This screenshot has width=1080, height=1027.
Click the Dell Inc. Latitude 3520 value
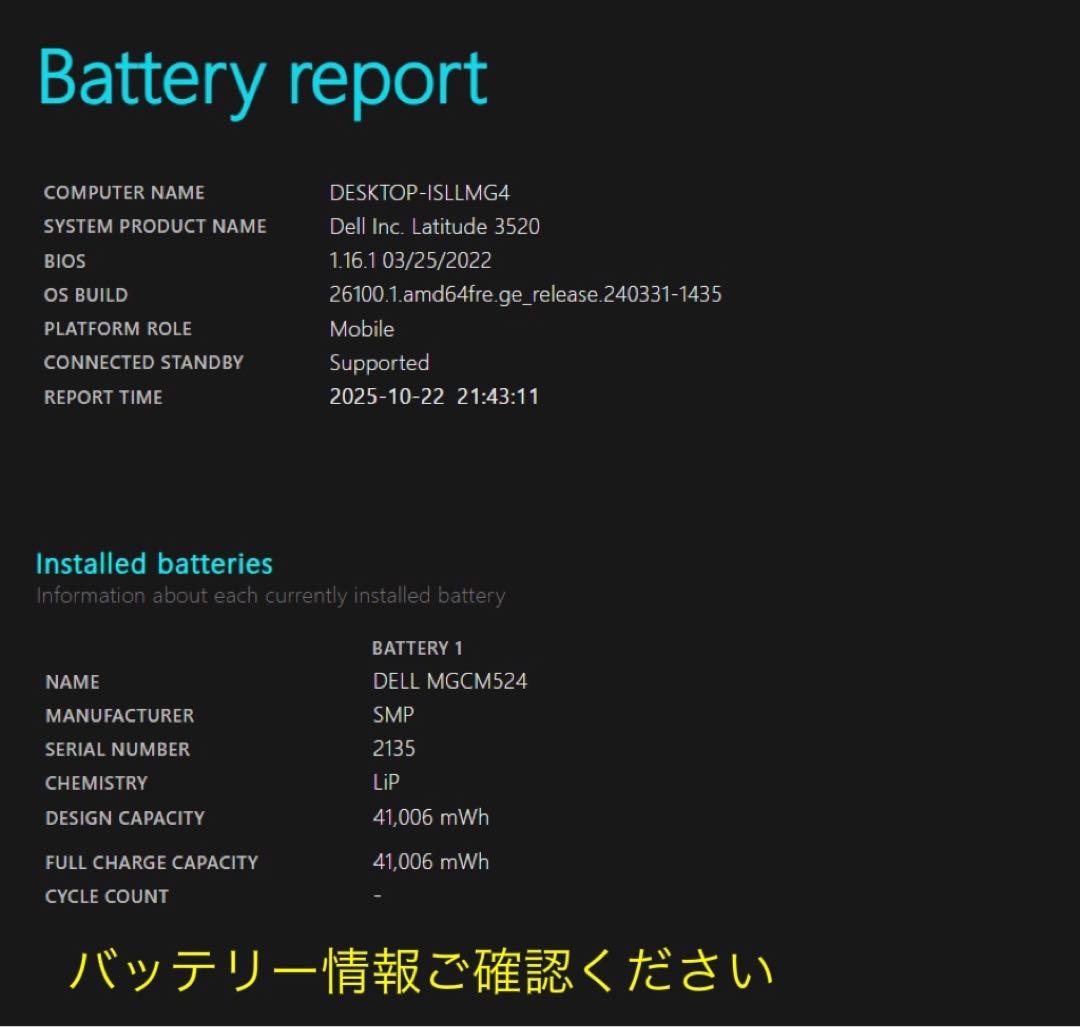point(434,227)
